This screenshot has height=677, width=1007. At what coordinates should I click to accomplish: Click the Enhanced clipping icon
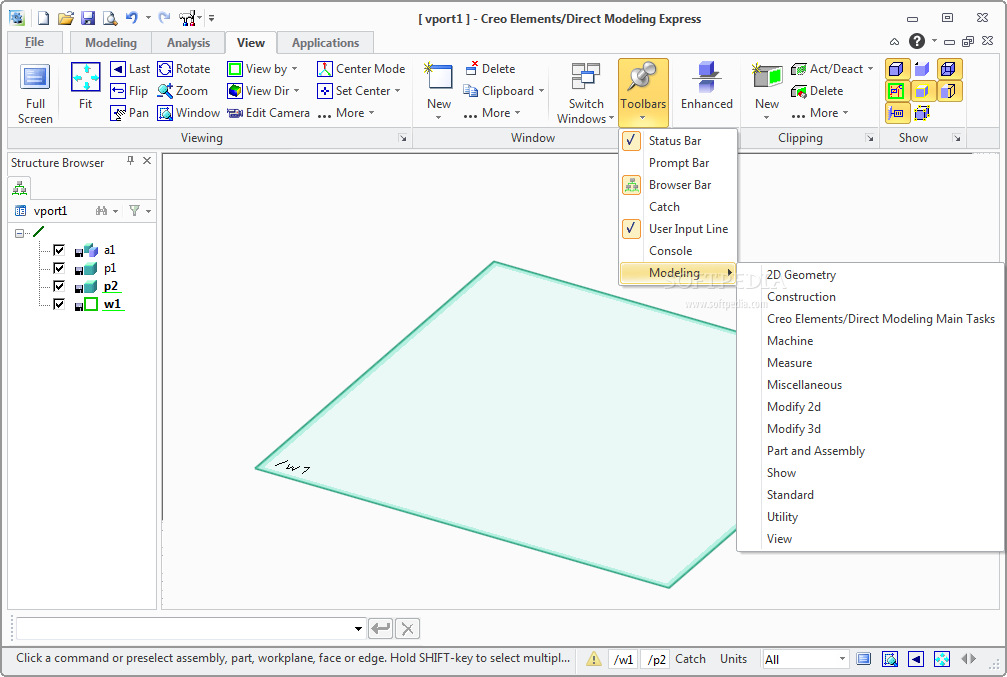point(706,78)
